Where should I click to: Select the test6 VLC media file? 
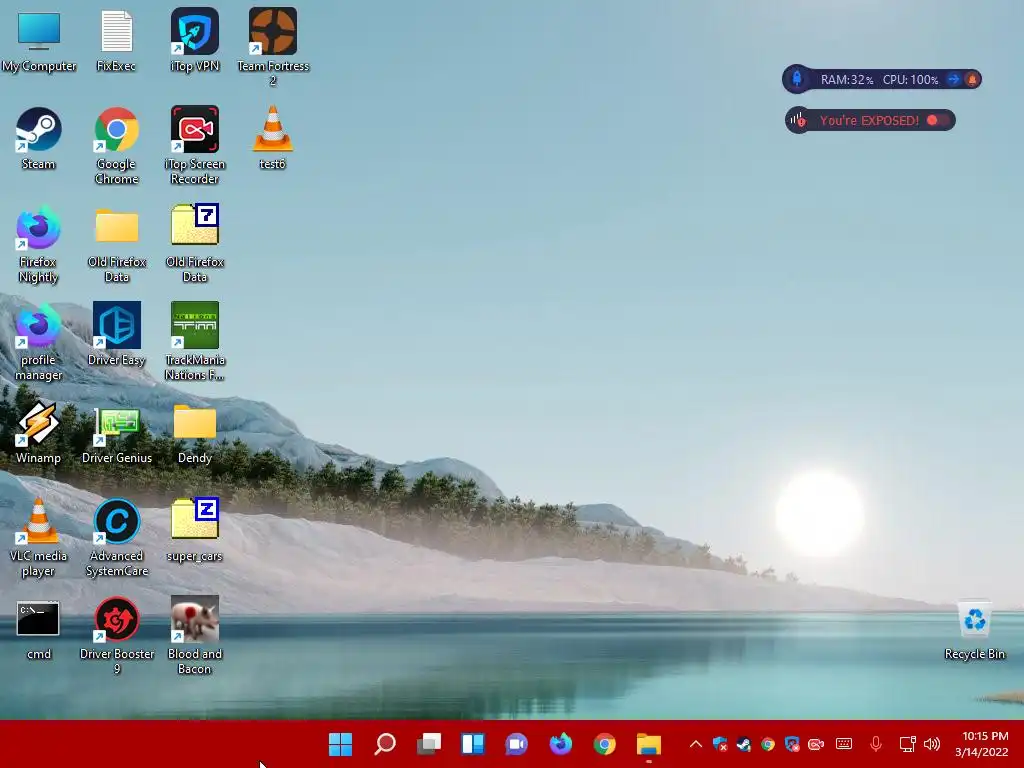272,138
